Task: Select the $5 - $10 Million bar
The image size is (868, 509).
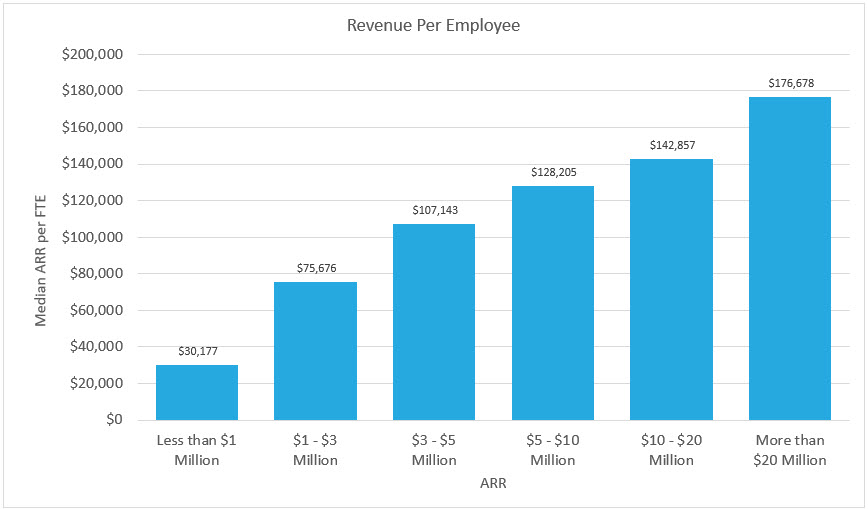Action: tap(553, 303)
